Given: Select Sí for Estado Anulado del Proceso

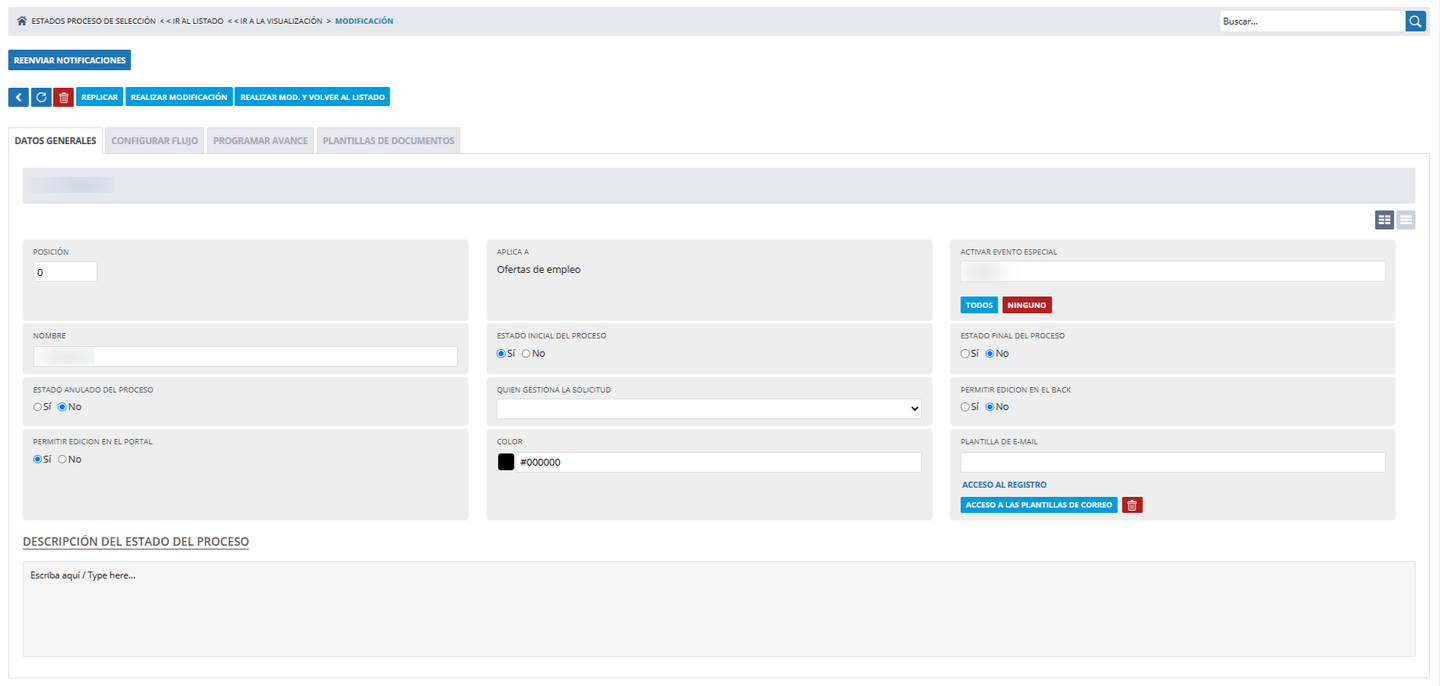Looking at the screenshot, I should tap(38, 407).
